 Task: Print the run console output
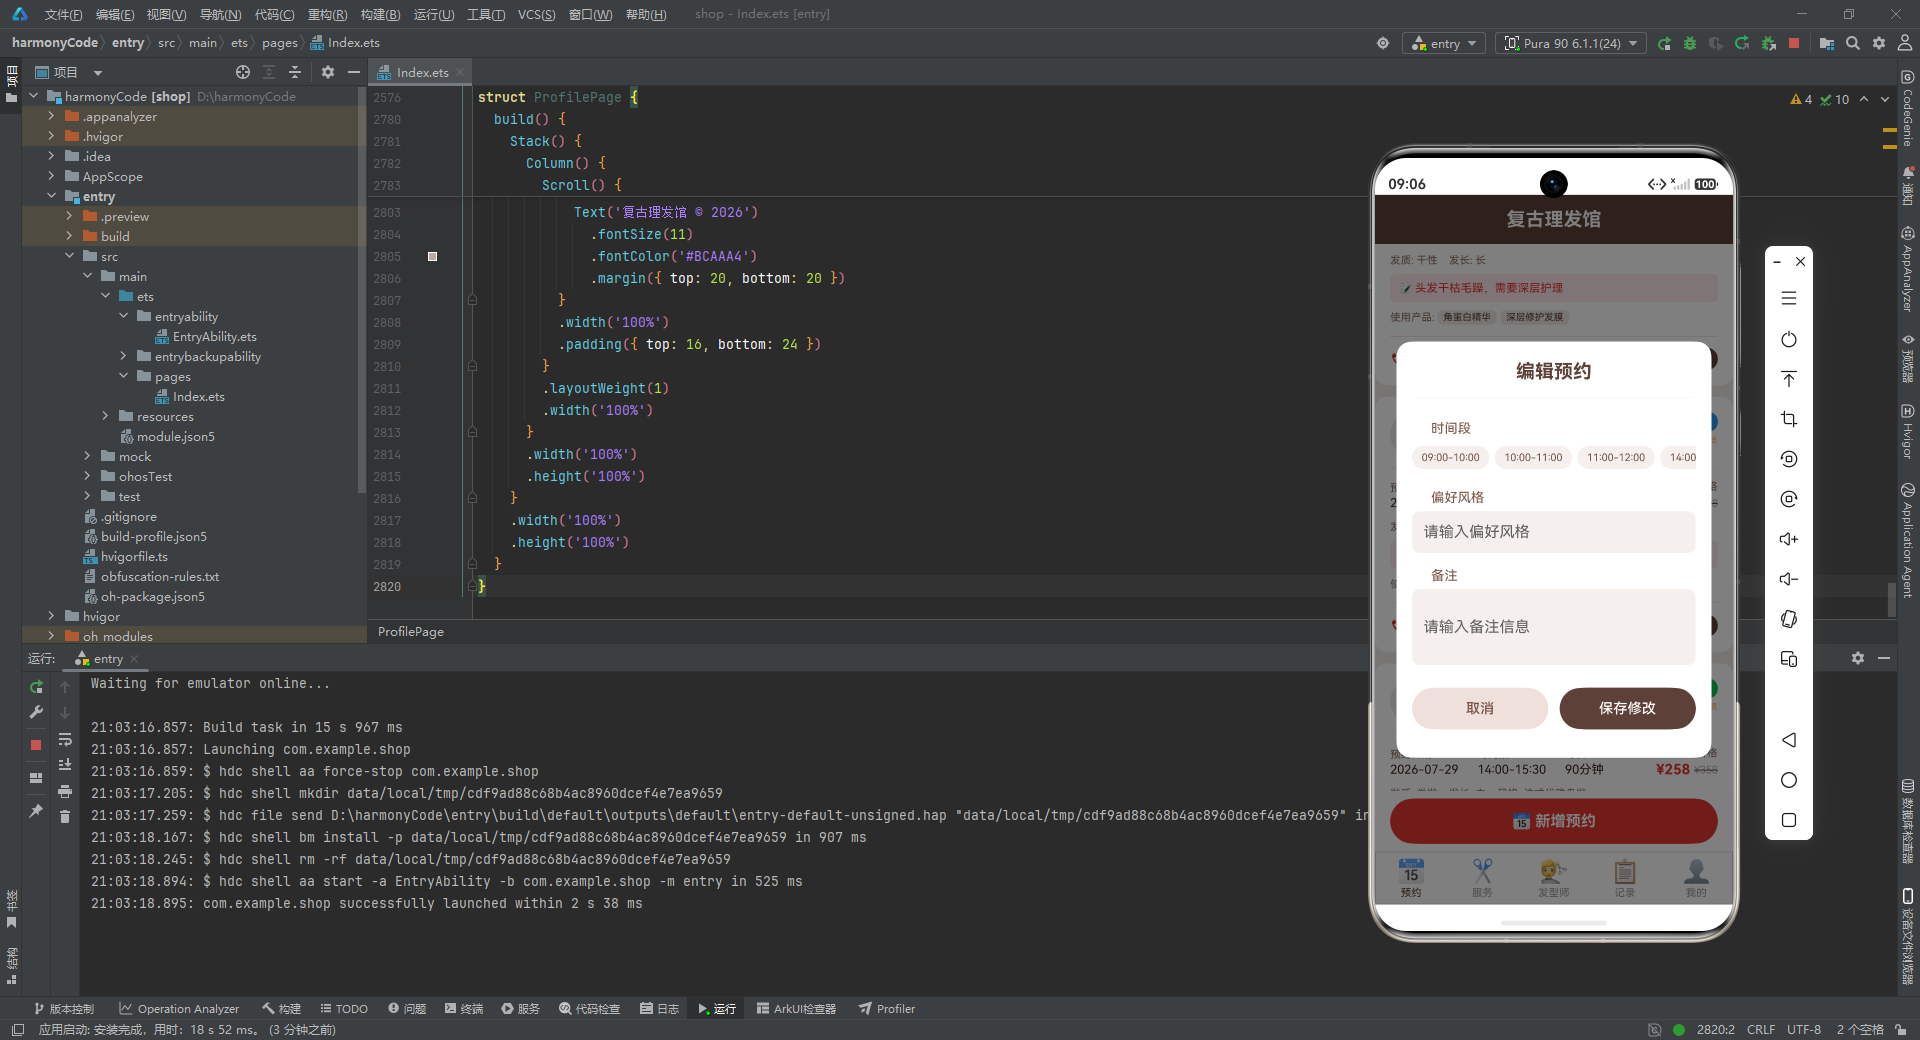65,791
